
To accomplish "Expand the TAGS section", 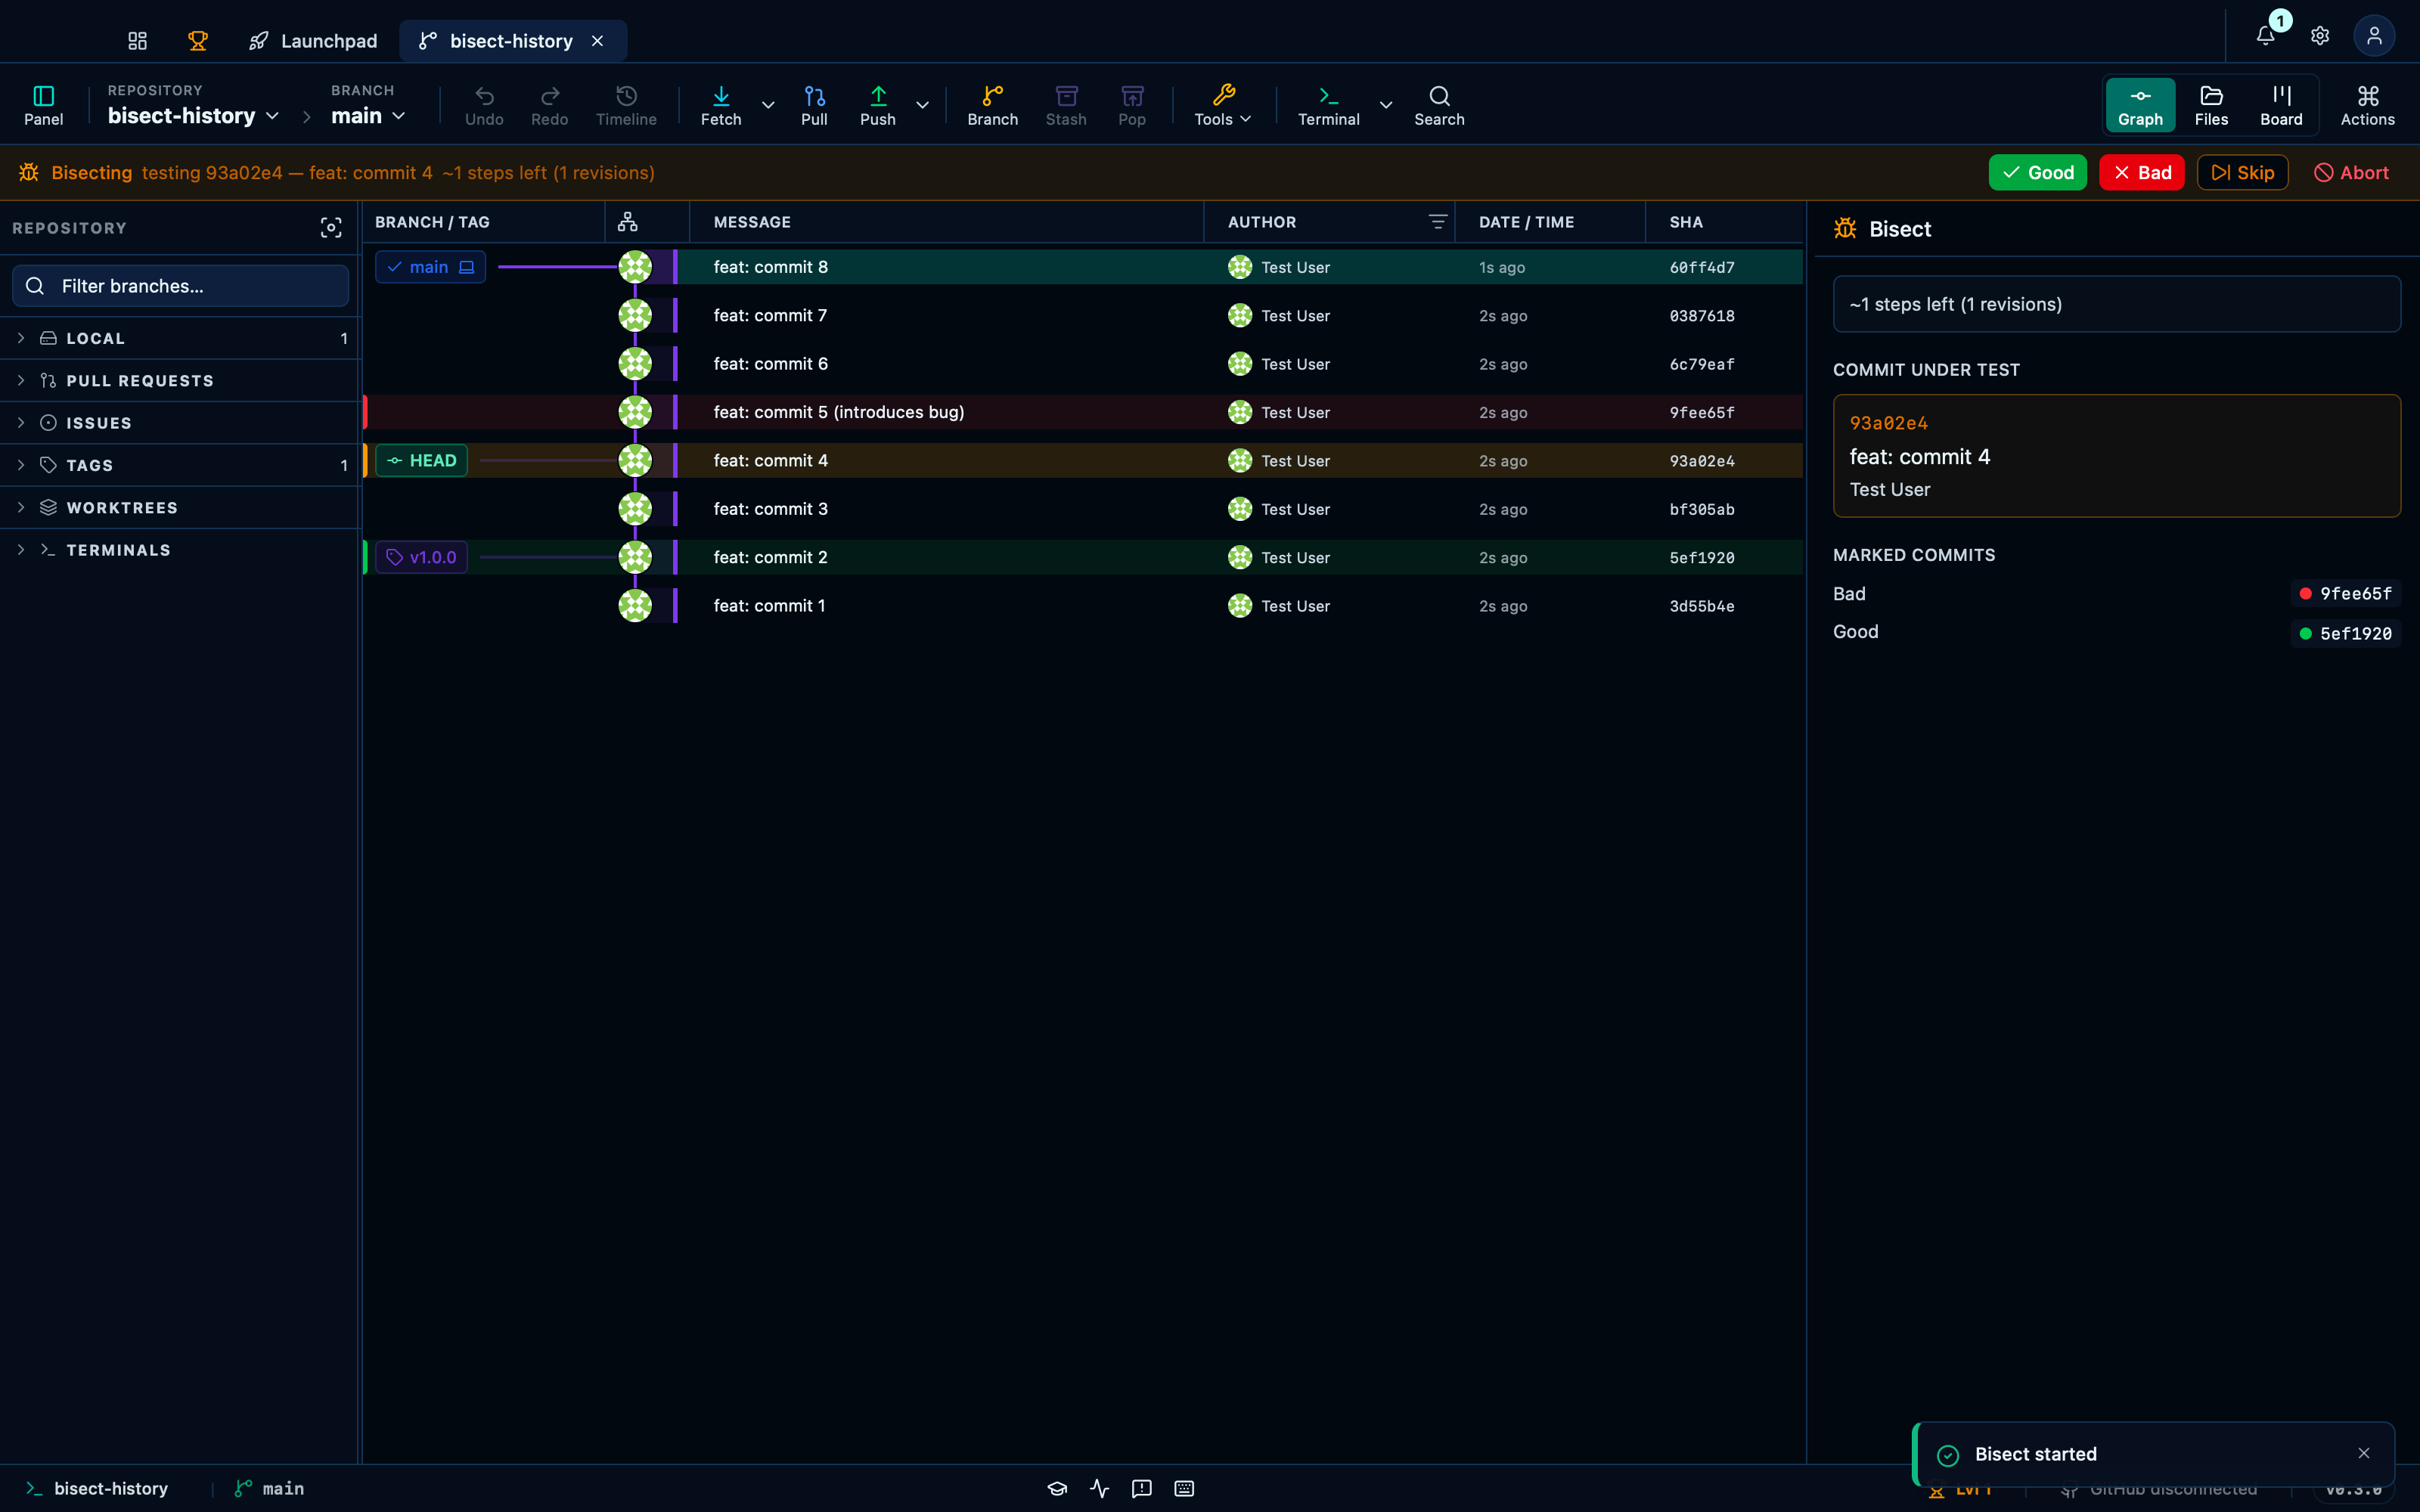I will pos(180,465).
